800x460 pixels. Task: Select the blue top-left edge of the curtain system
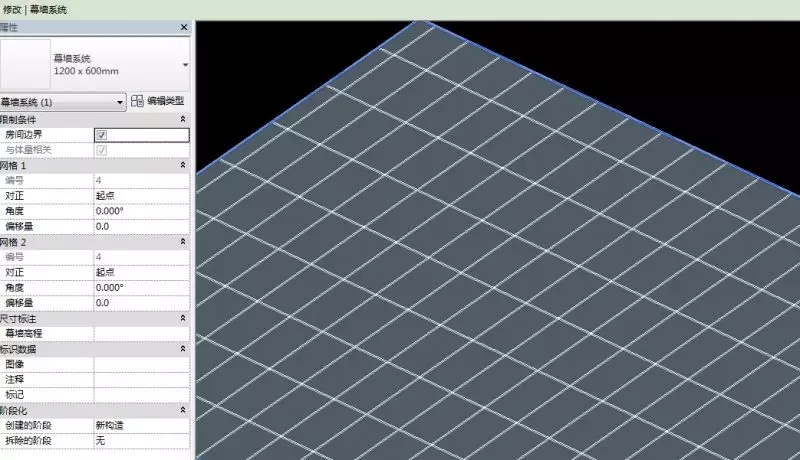click(306, 98)
